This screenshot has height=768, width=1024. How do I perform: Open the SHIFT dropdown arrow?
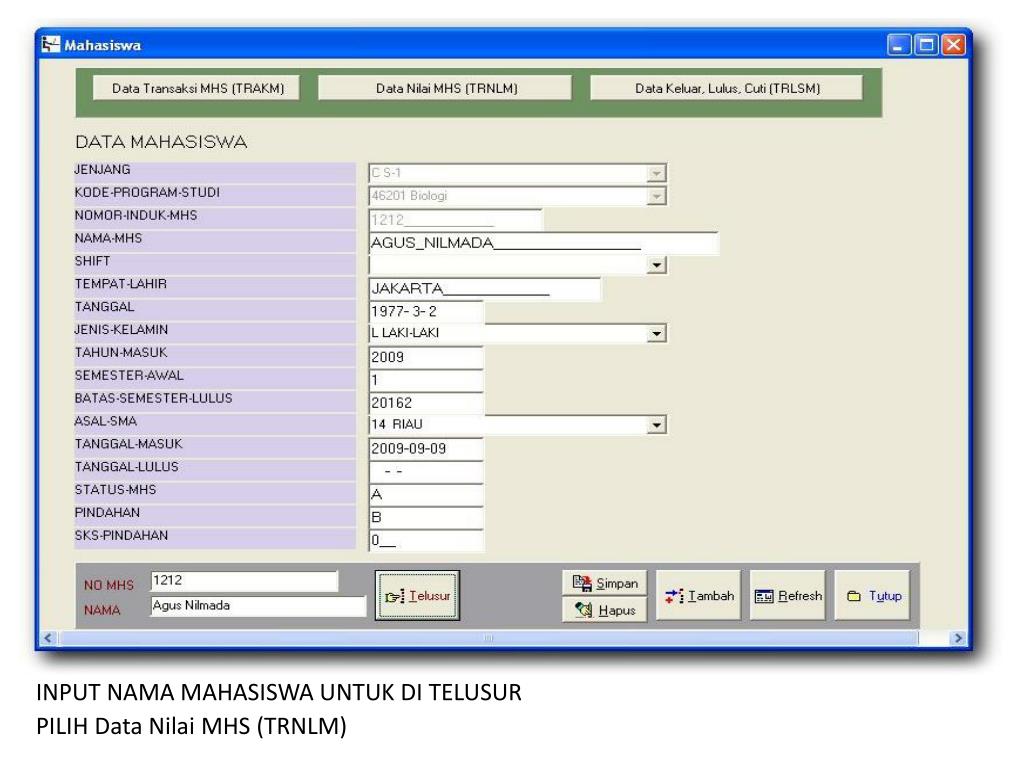coord(656,264)
